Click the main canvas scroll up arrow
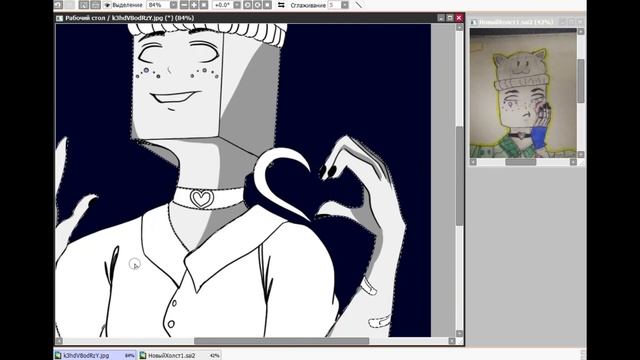The width and height of the screenshot is (640, 360). pos(459,27)
